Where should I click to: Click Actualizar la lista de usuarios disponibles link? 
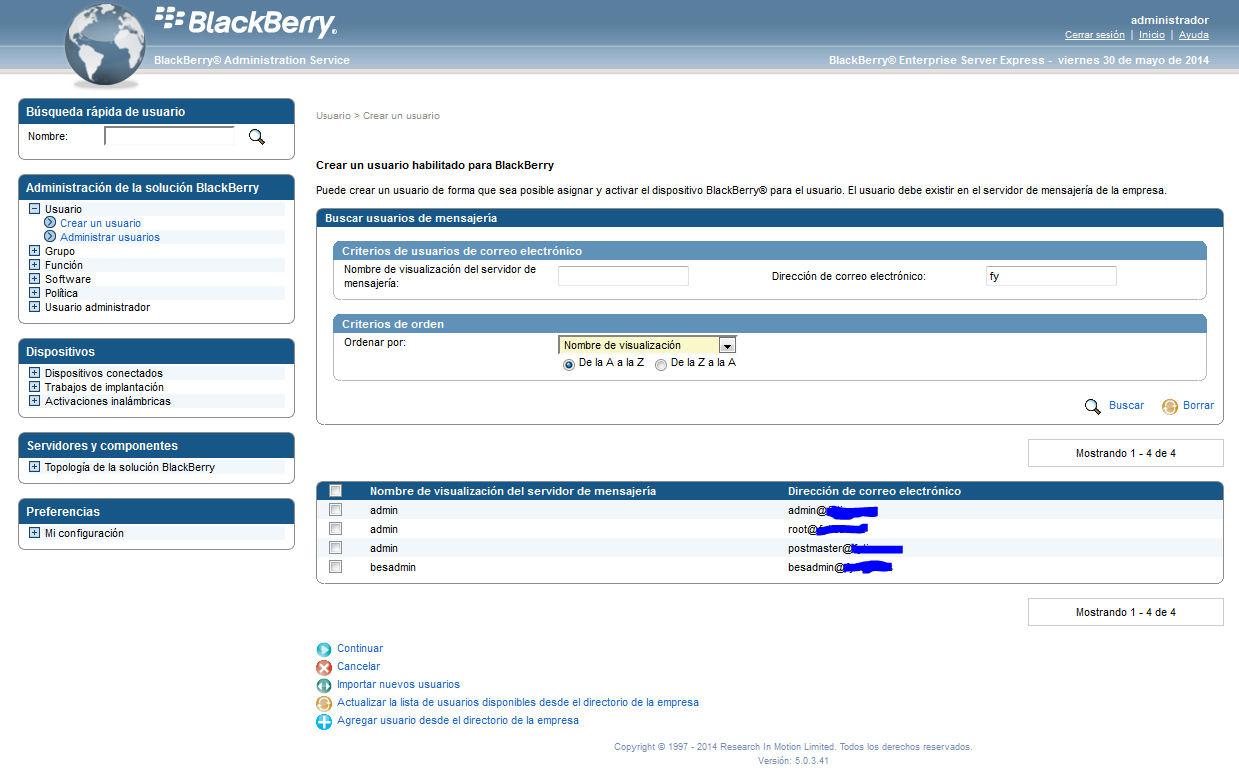click(x=518, y=703)
